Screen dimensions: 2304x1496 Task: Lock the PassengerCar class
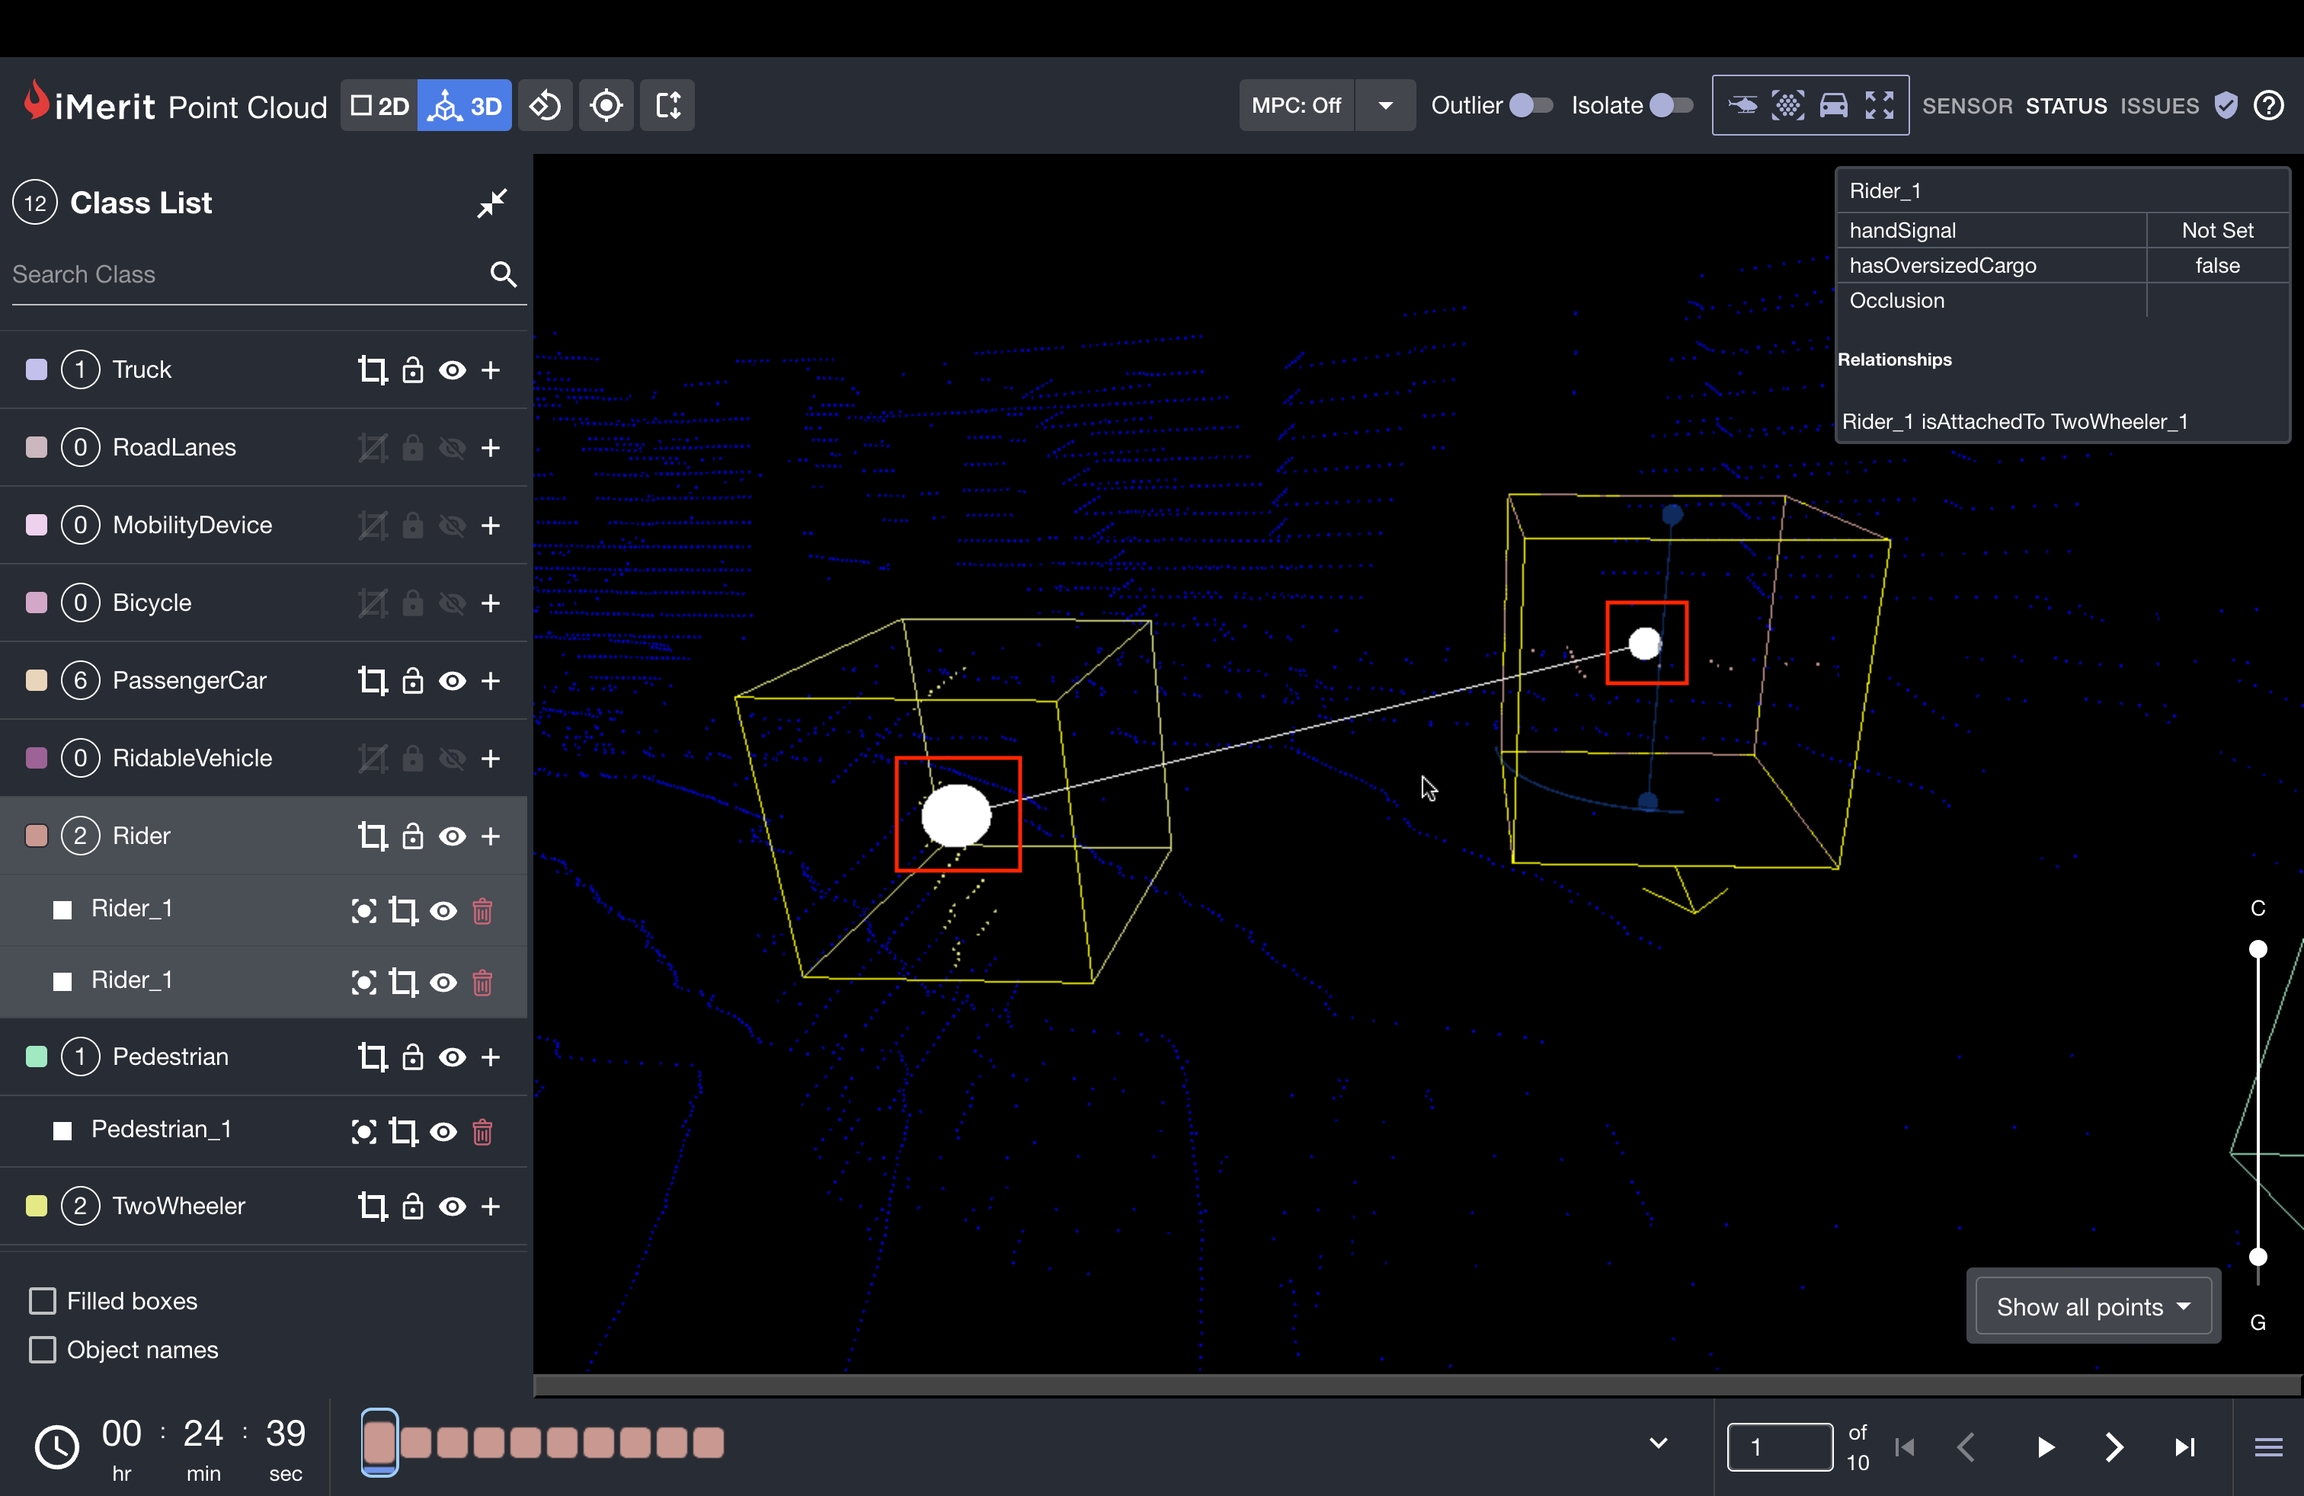tap(412, 681)
